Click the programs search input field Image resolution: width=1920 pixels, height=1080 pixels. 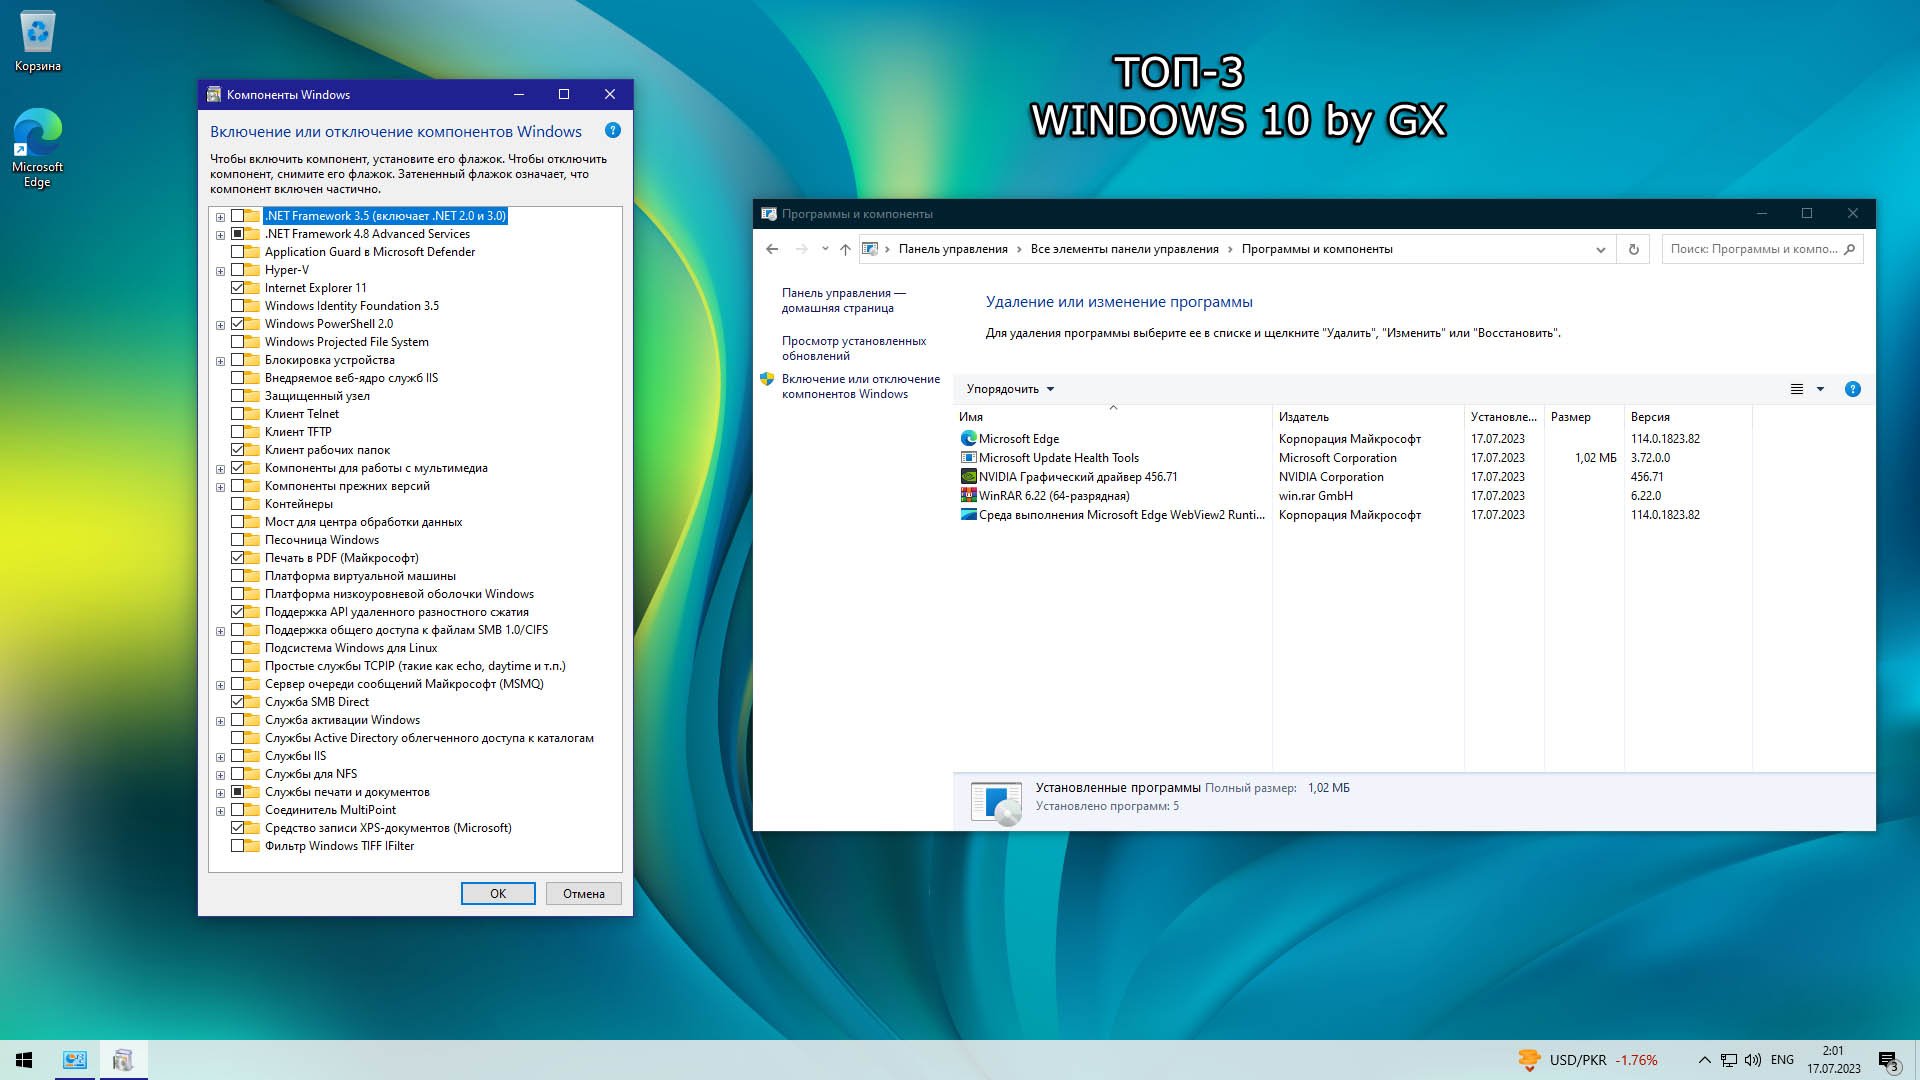[1752, 249]
